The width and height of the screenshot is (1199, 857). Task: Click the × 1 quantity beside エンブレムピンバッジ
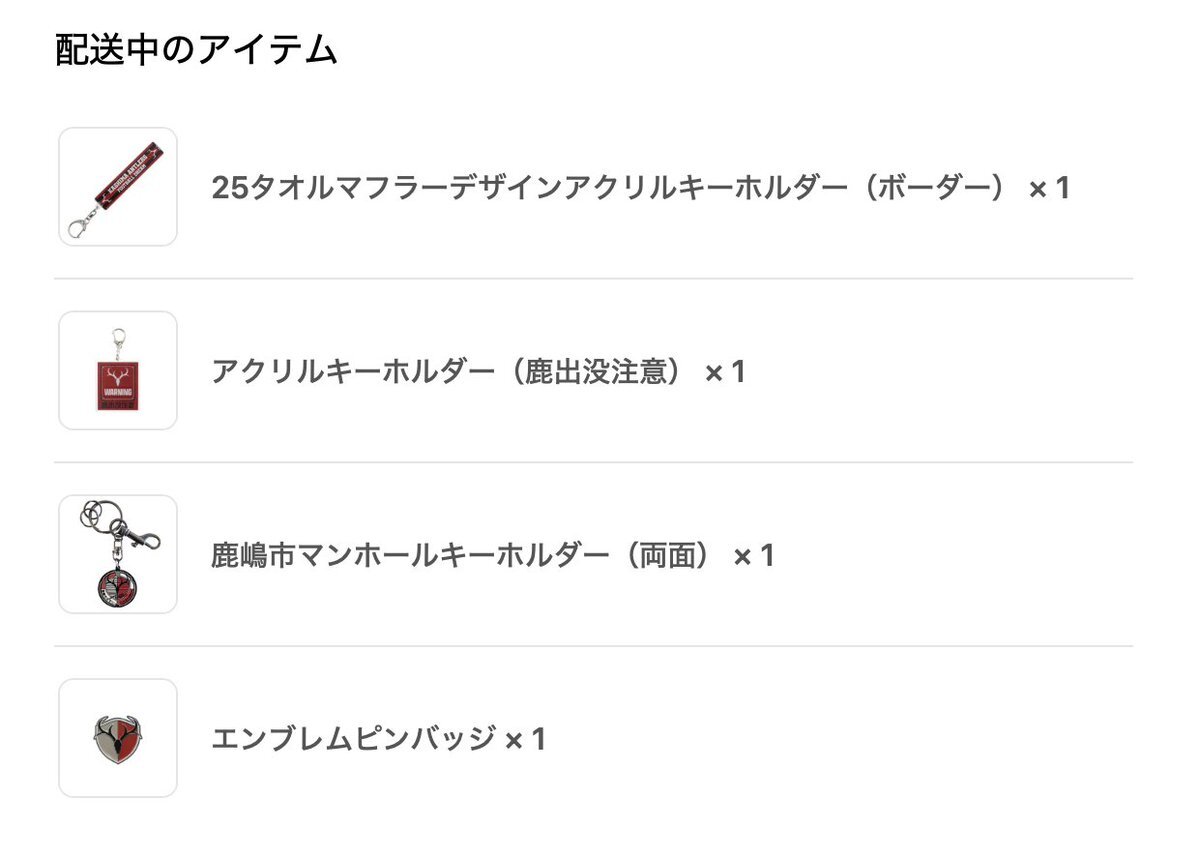[x=525, y=740]
